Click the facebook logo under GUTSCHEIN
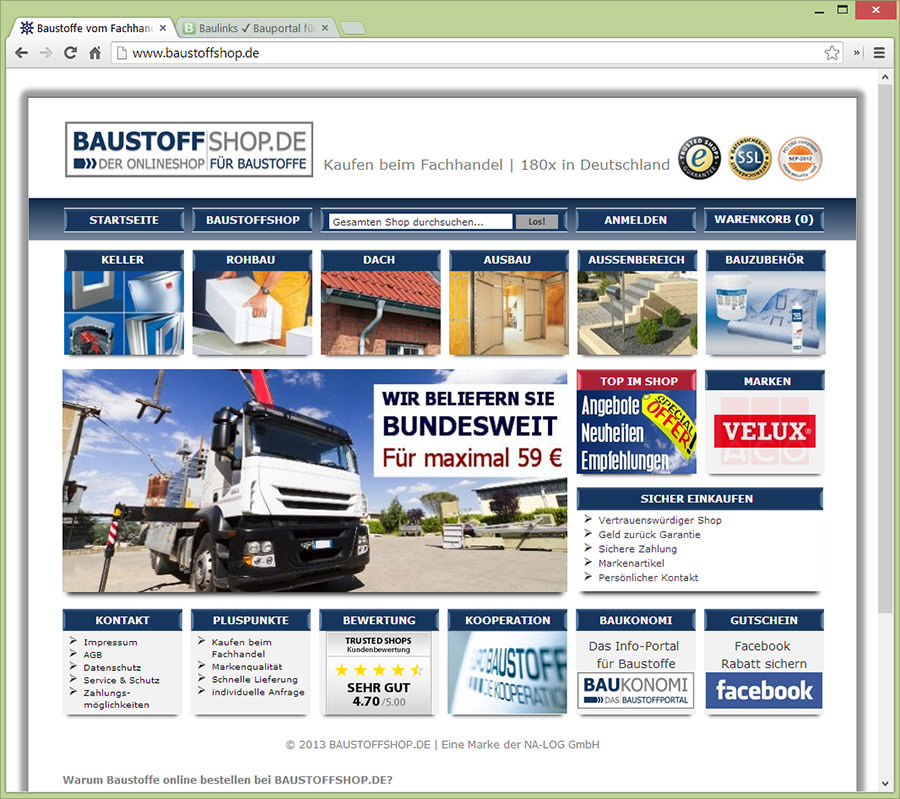This screenshot has width=900, height=799. 764,691
